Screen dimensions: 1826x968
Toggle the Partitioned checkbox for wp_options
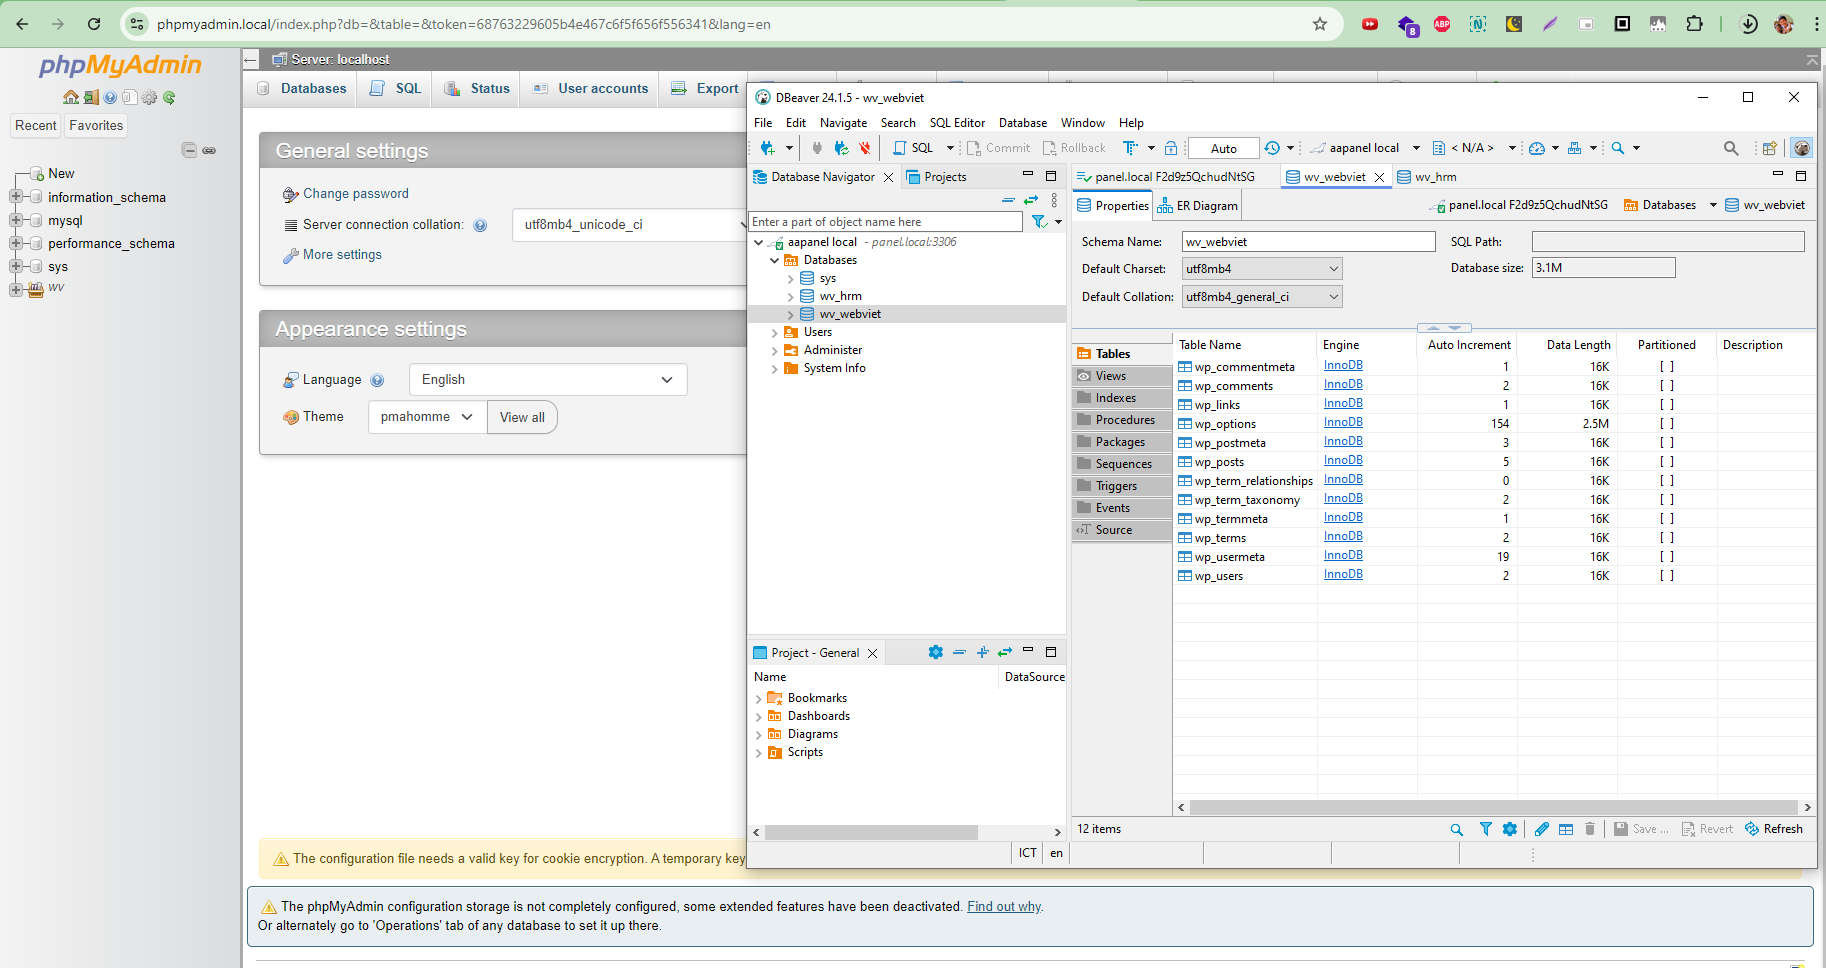[x=1666, y=424]
